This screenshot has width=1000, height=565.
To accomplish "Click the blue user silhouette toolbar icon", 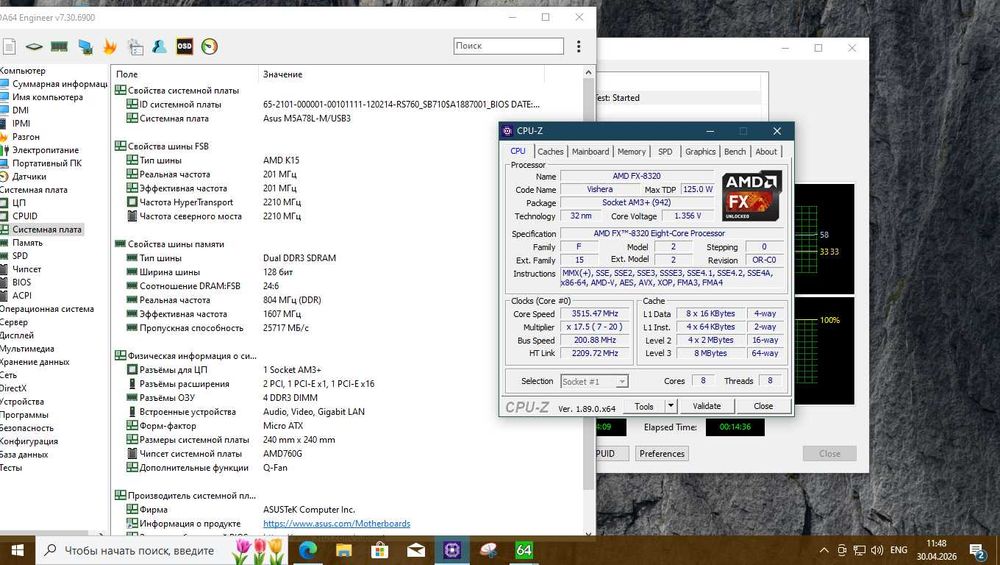I will click(159, 47).
